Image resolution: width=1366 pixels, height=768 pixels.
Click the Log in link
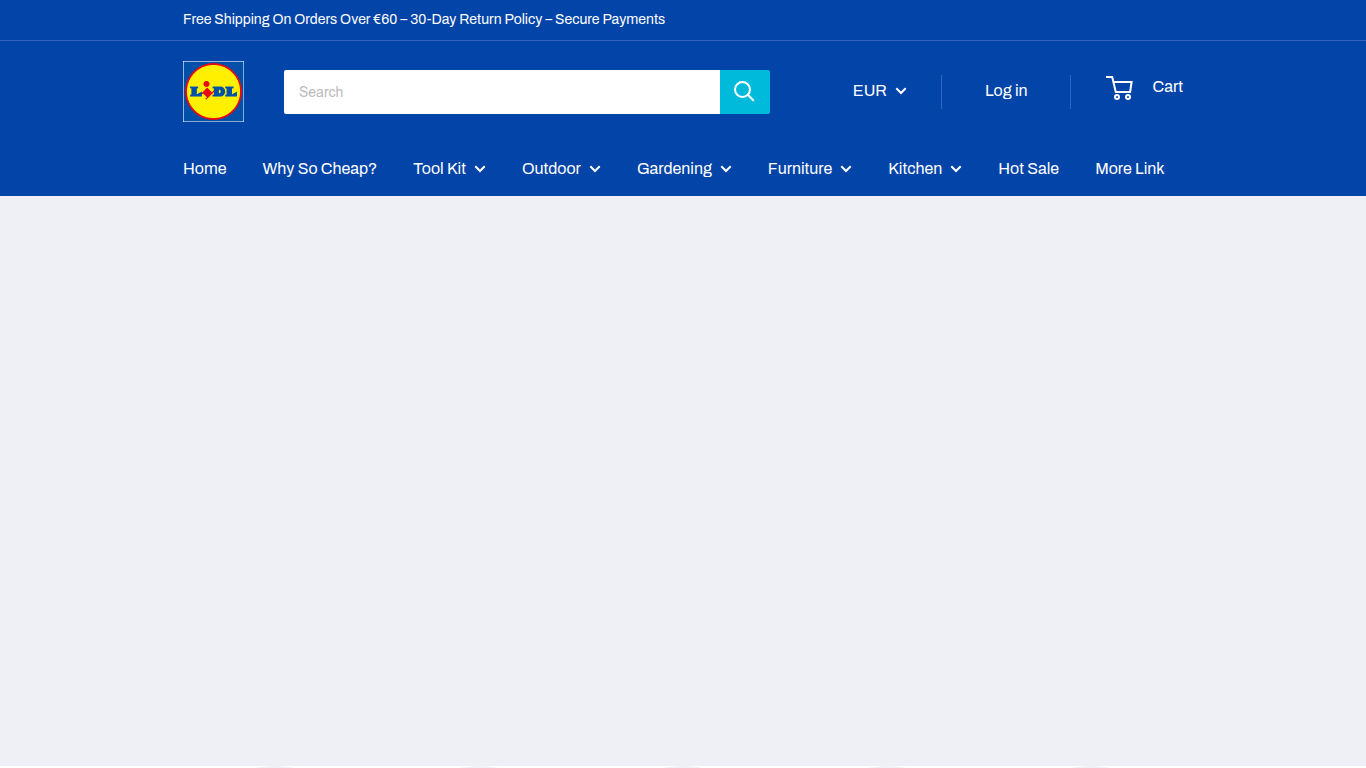pos(1006,91)
